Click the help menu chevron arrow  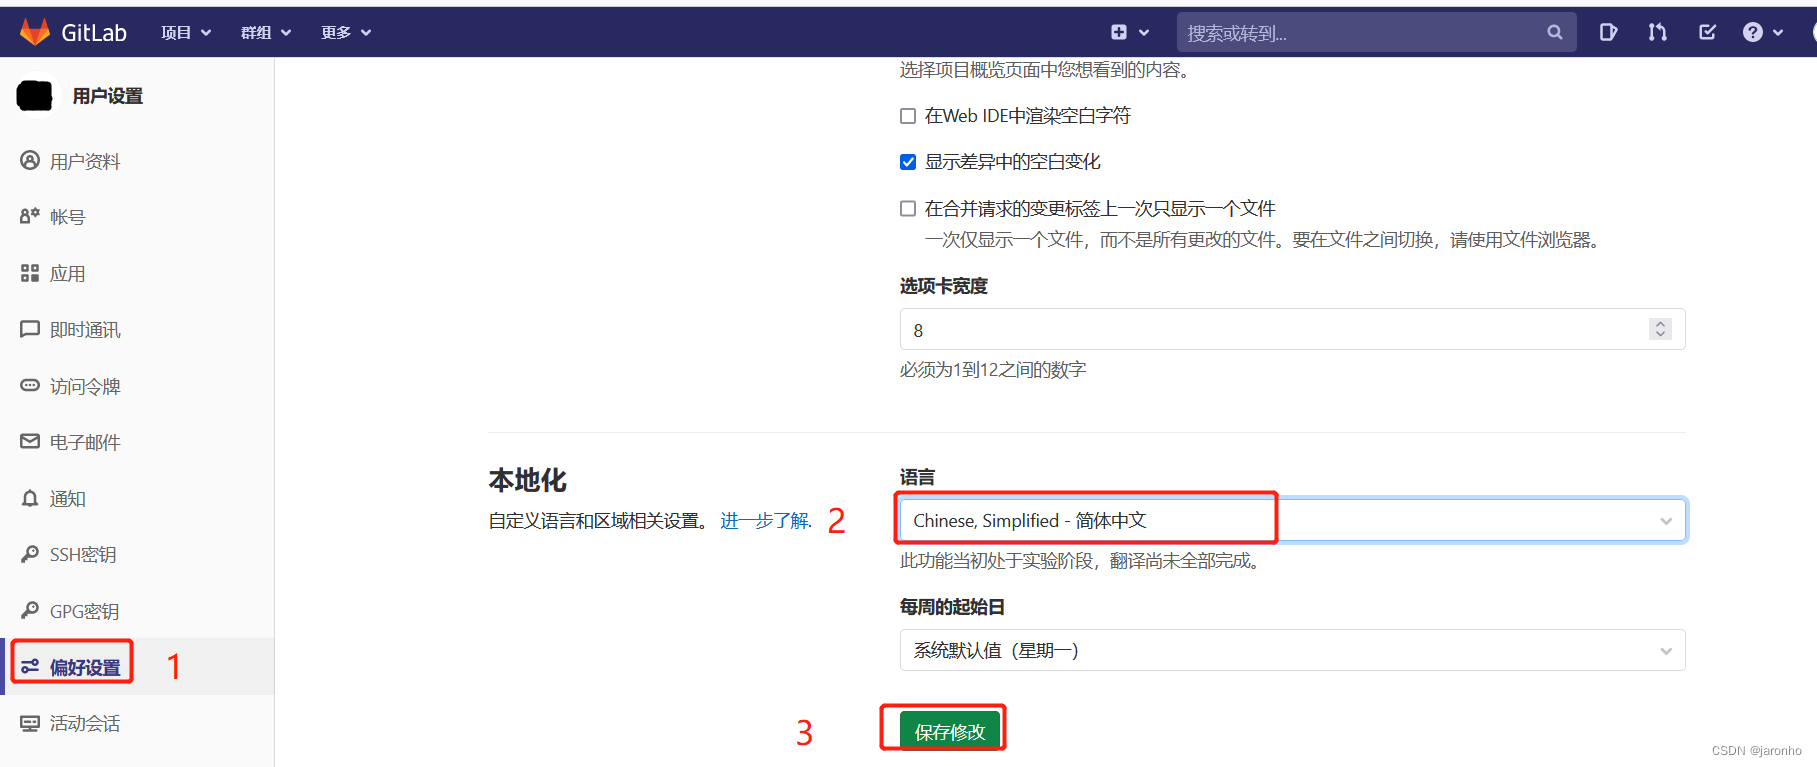tap(1778, 33)
